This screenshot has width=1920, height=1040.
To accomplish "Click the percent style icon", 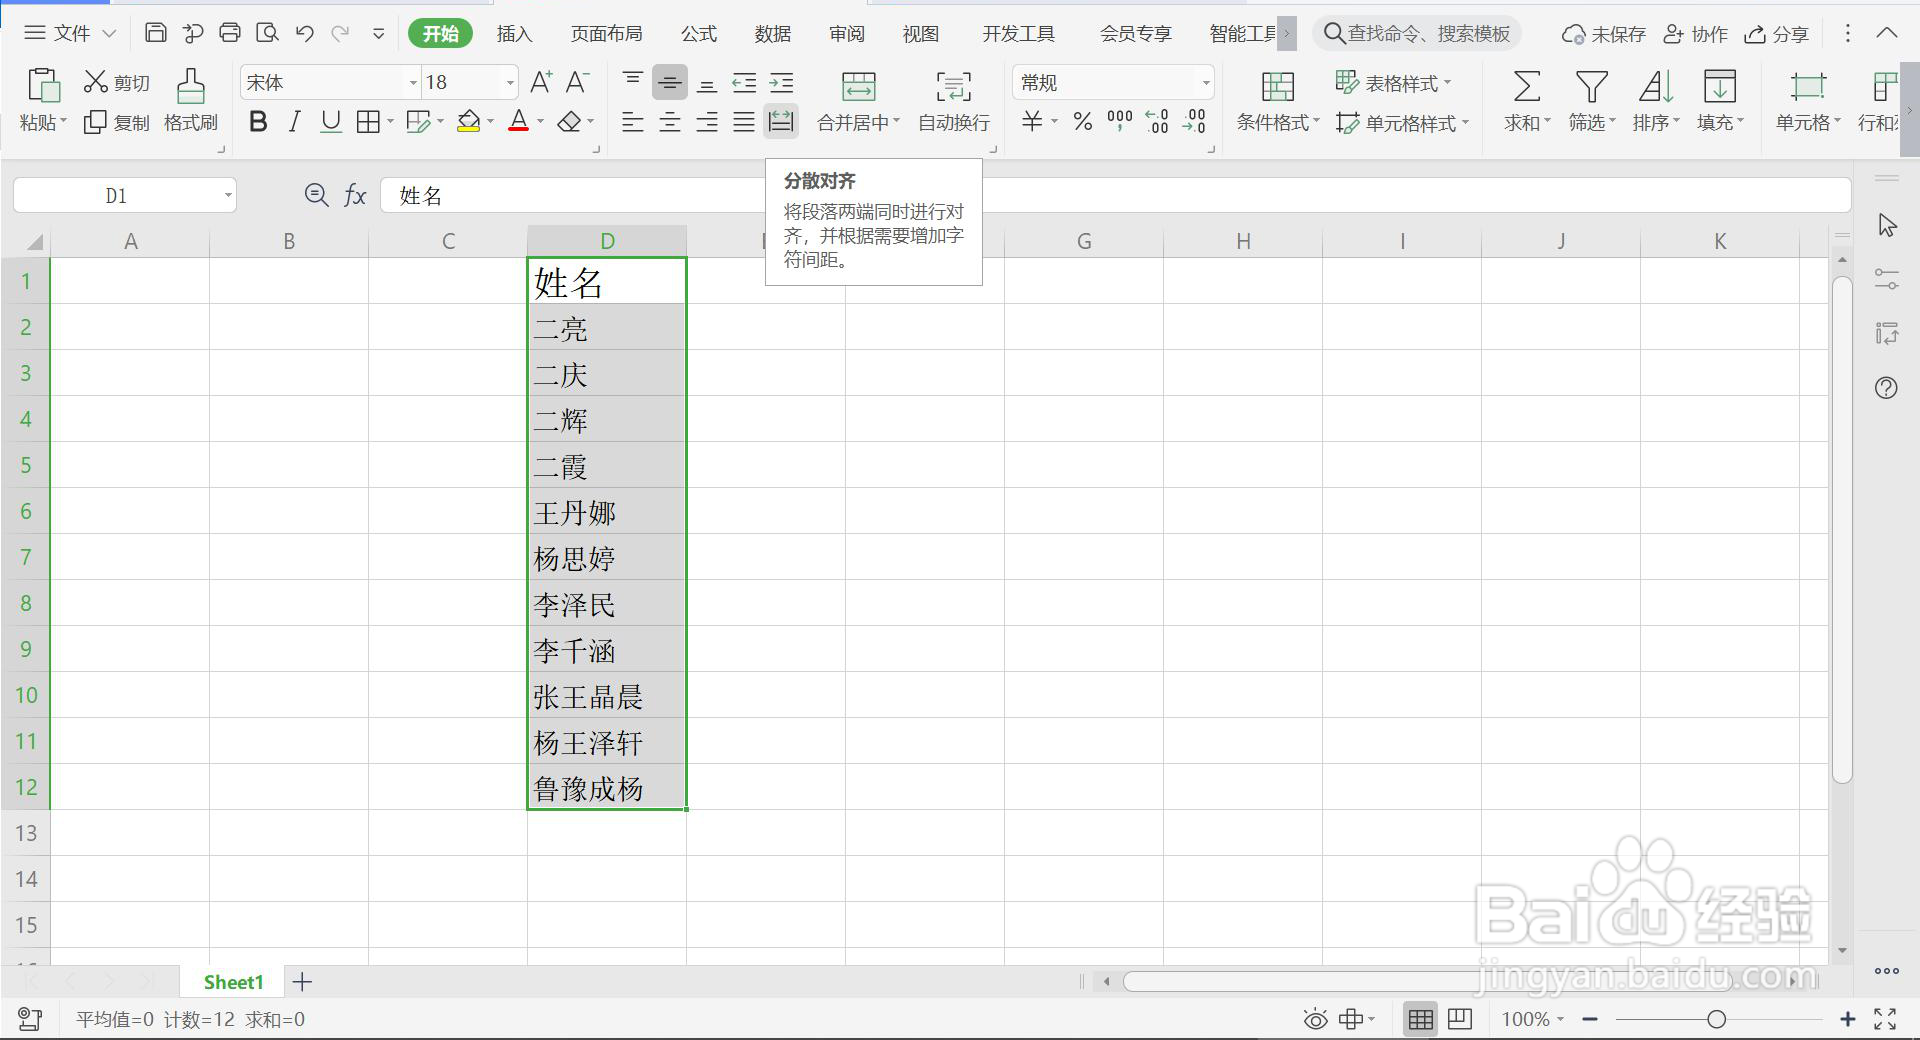I will tap(1082, 122).
